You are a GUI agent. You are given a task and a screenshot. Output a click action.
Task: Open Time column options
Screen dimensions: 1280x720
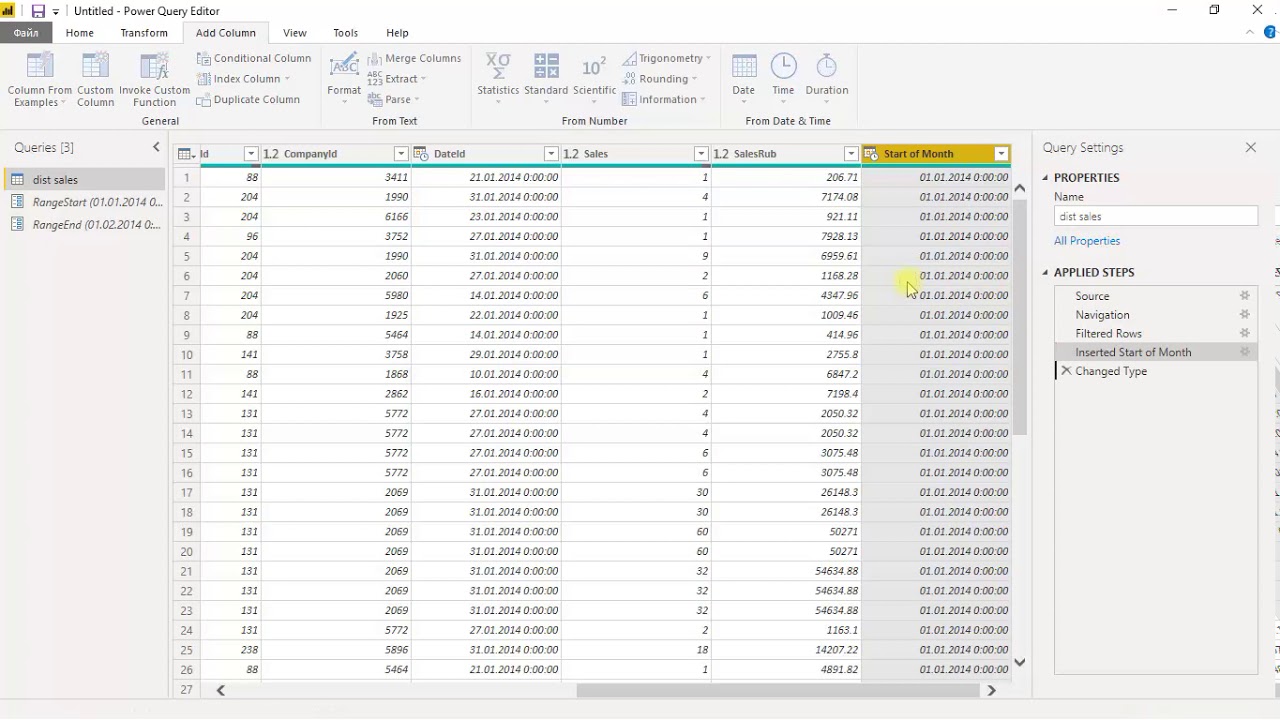coord(783,78)
